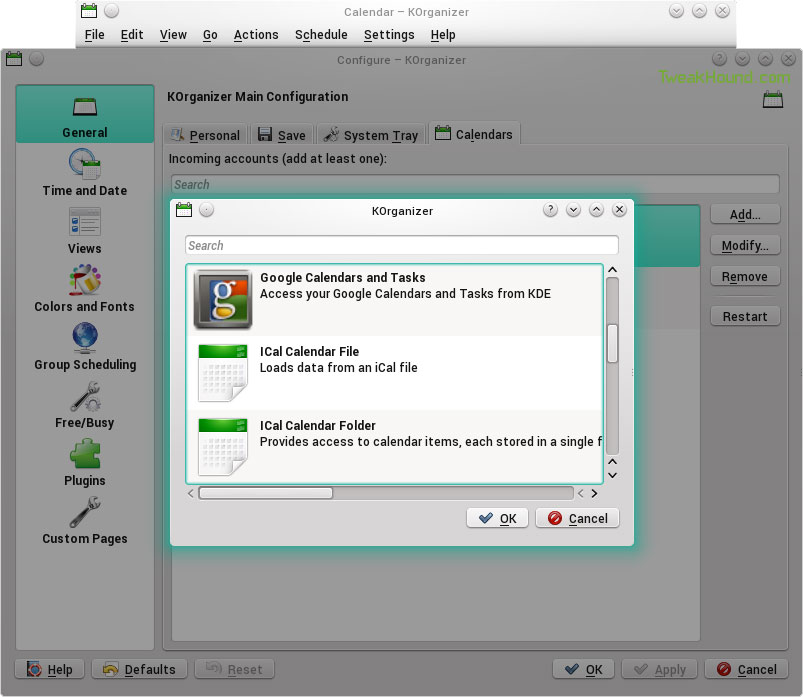Click Cancel in the Configure window
803x697 pixels.
(747, 669)
